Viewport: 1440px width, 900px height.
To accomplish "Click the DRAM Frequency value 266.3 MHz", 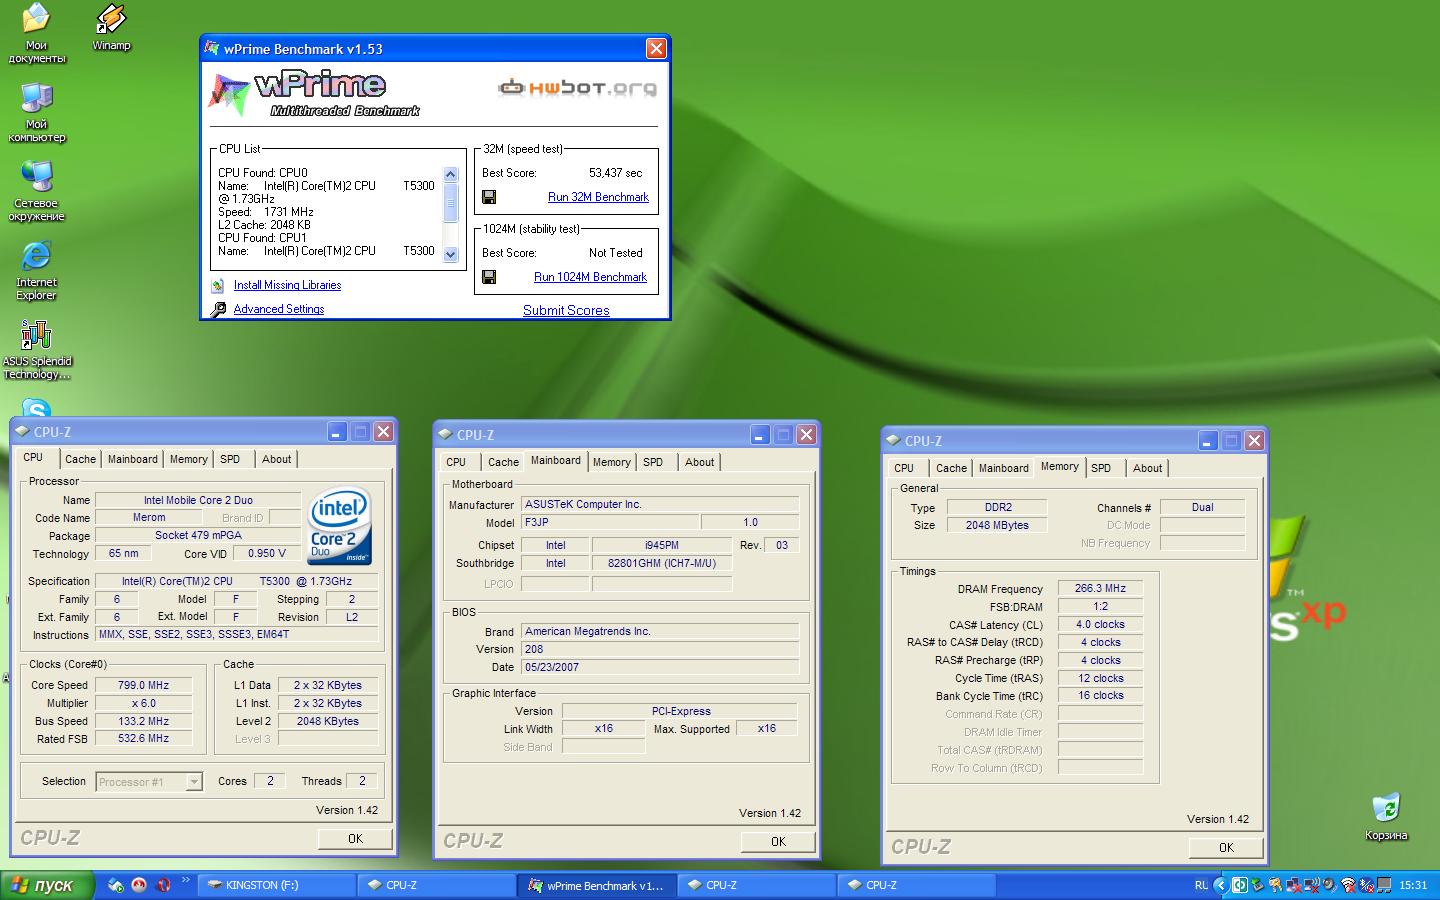I will coord(1100,588).
